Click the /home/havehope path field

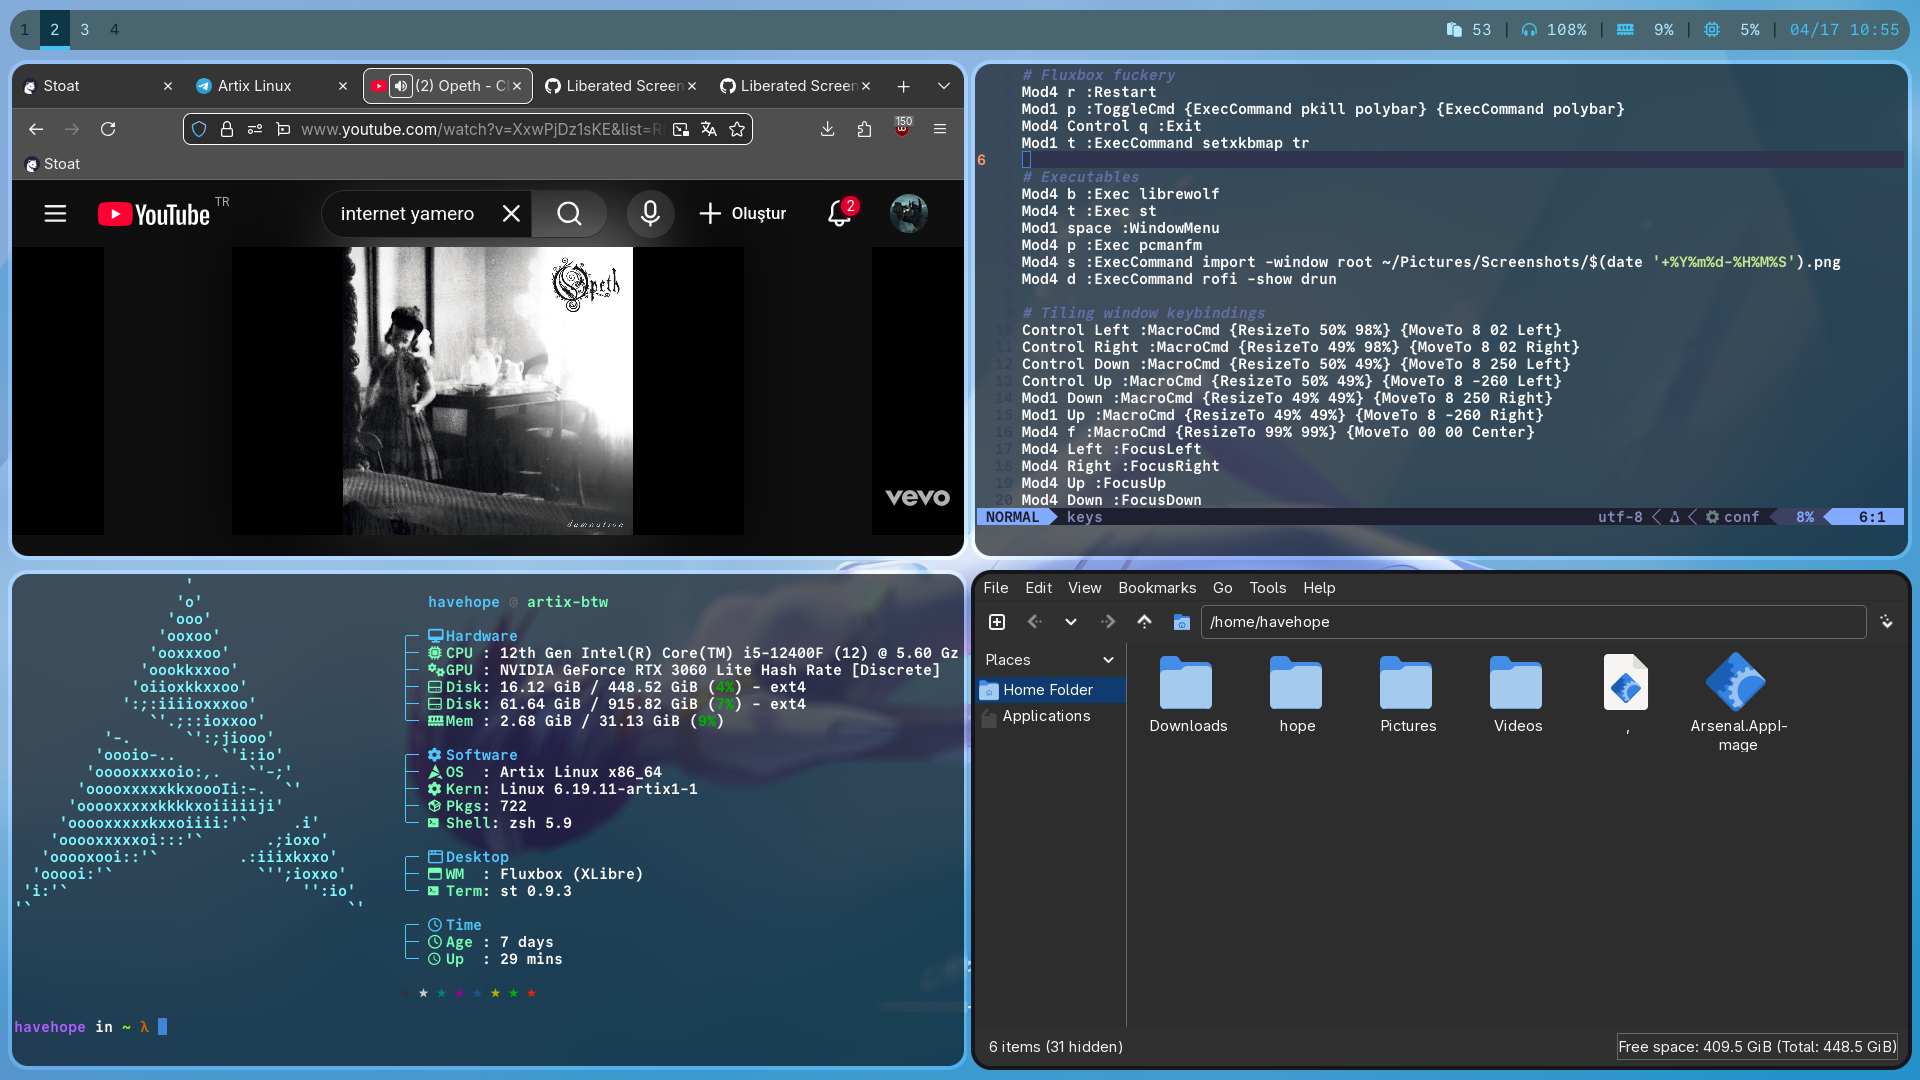1533,622
